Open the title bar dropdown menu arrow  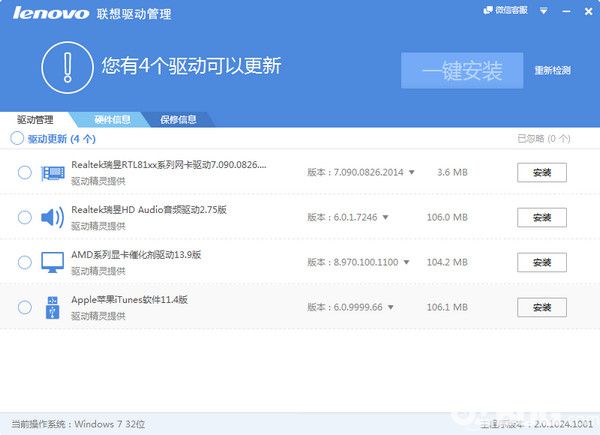coord(543,11)
